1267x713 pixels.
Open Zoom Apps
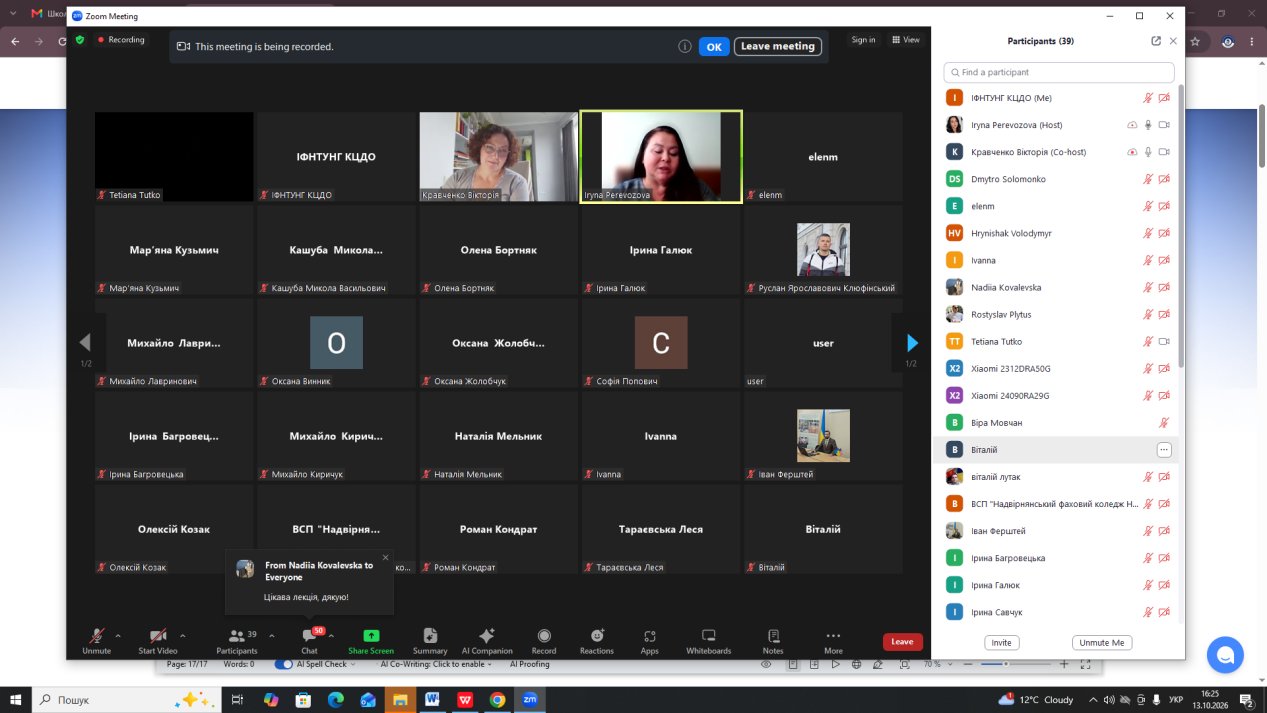pyautogui.click(x=650, y=640)
